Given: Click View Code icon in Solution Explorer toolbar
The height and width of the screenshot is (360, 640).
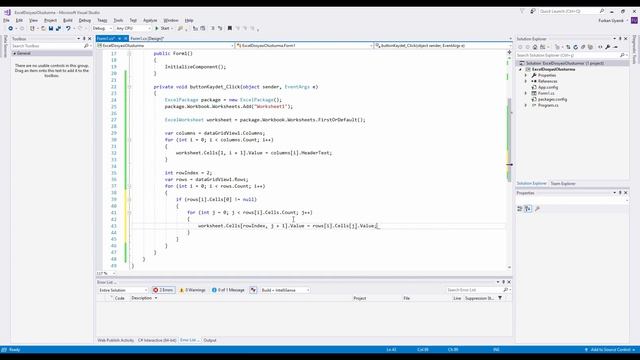Looking at the screenshot, I should coord(600,47).
